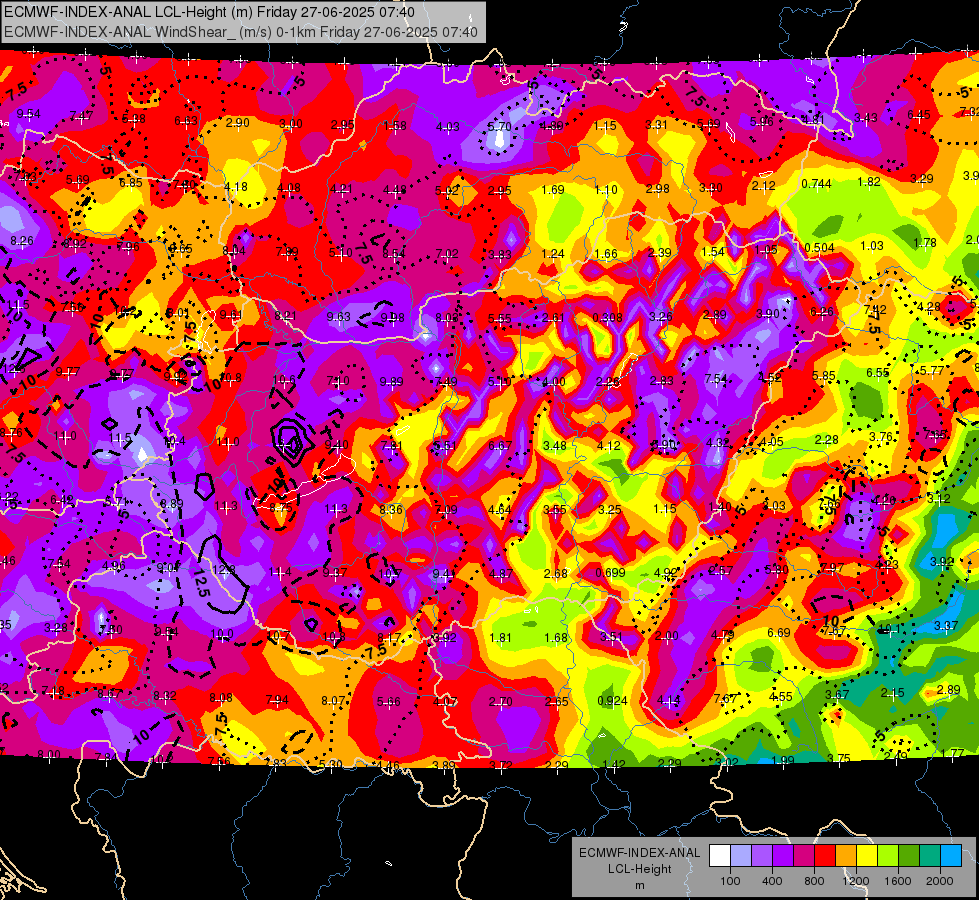Image resolution: width=979 pixels, height=900 pixels.
Task: Click the map value 1.81
Action: (x=501, y=638)
